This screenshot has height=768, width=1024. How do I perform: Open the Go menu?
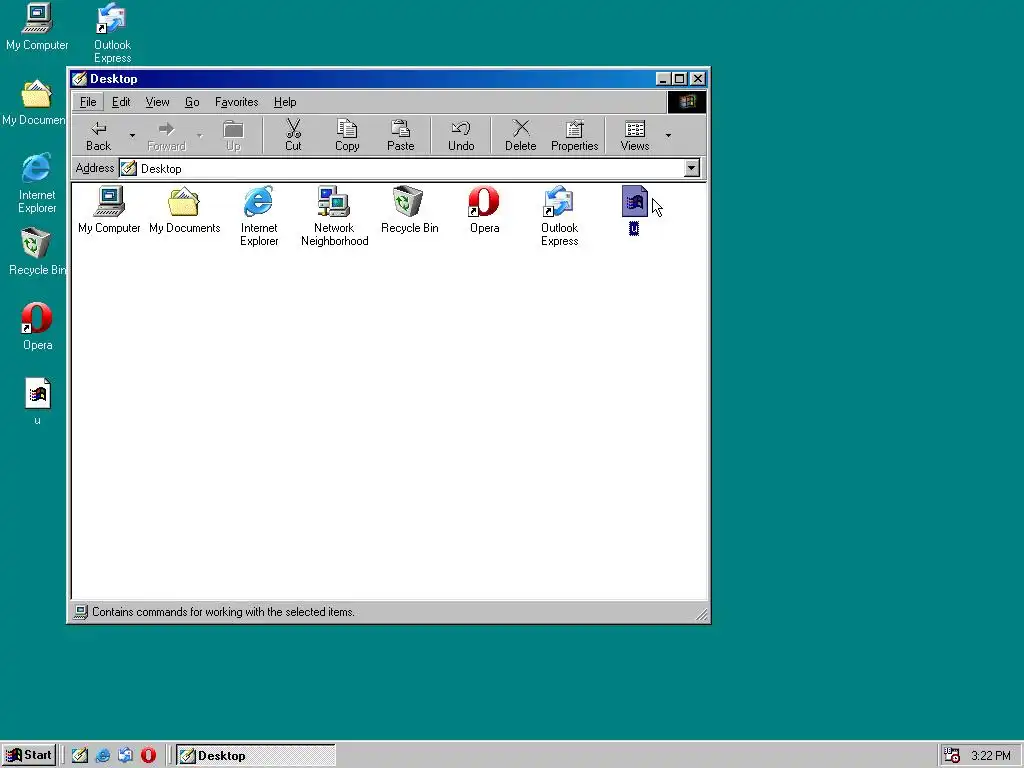(192, 102)
